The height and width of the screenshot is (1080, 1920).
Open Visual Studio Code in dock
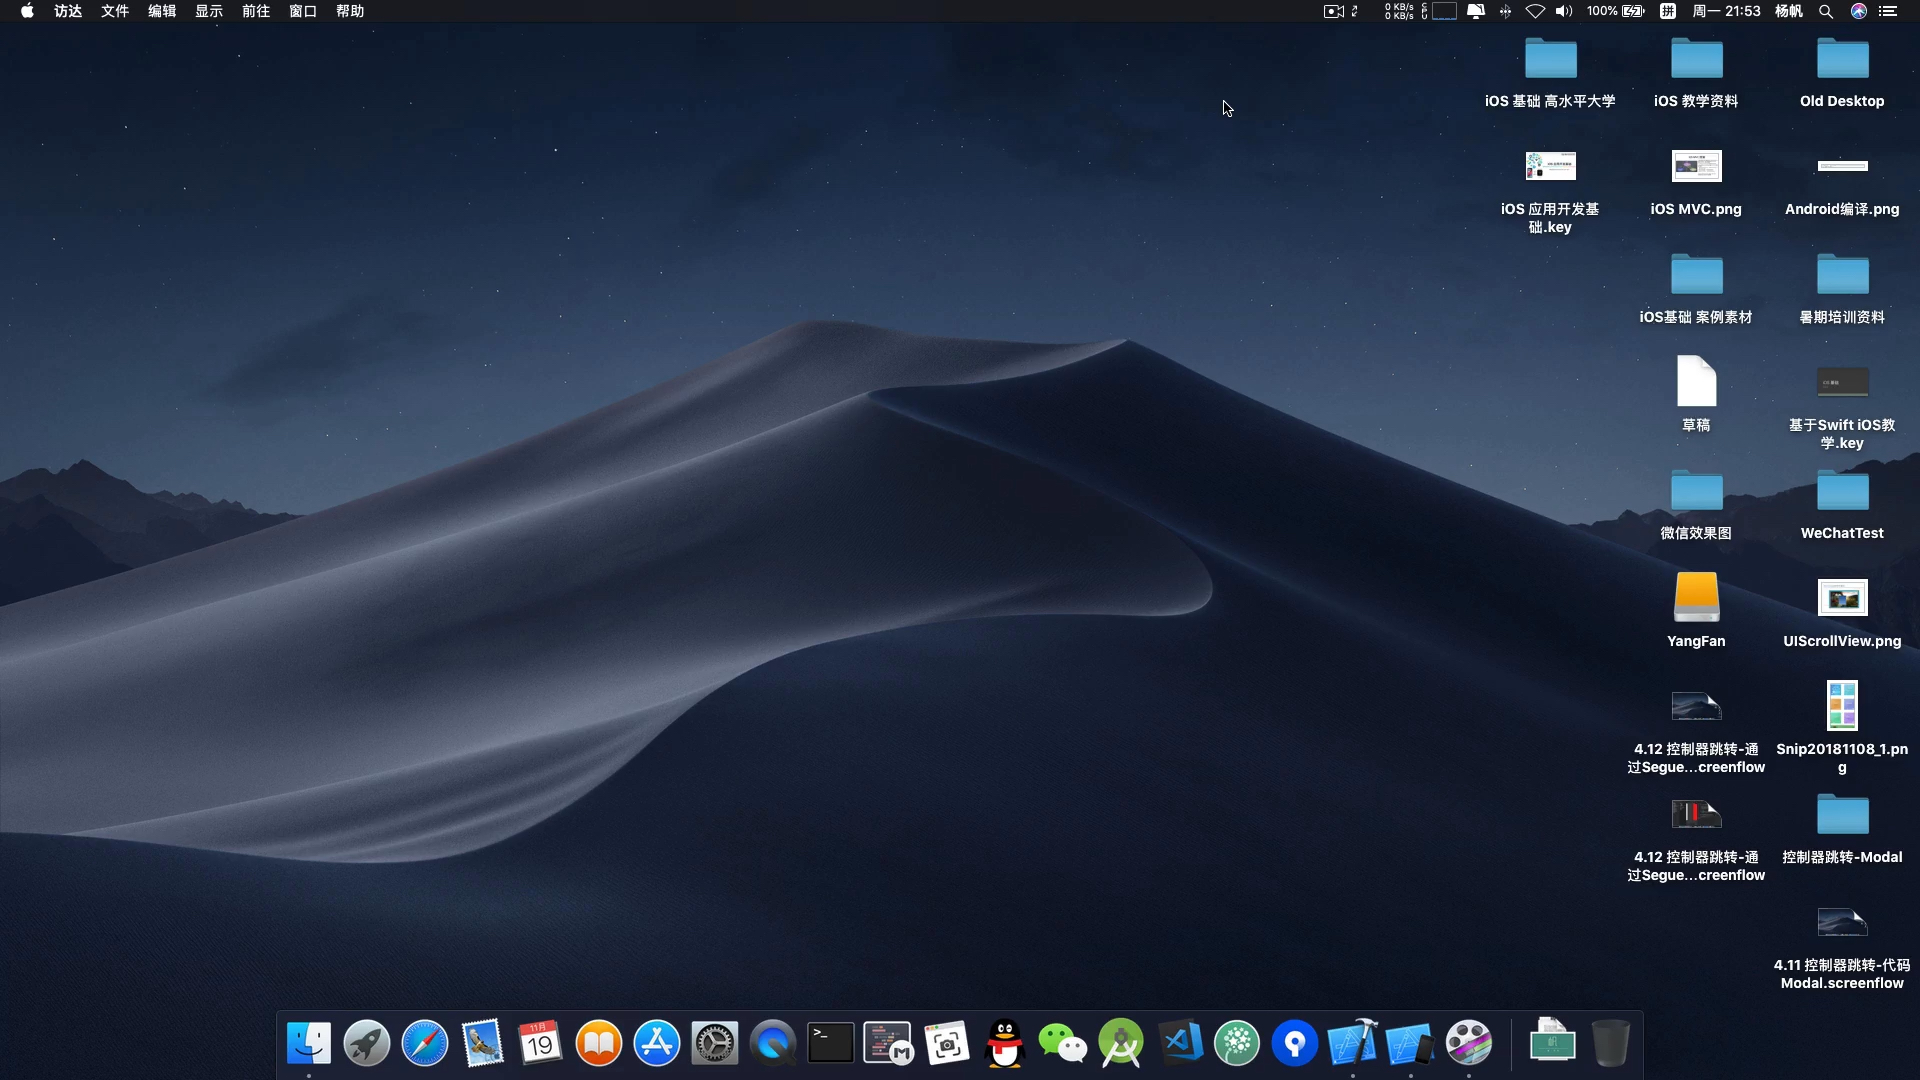click(x=1180, y=1044)
